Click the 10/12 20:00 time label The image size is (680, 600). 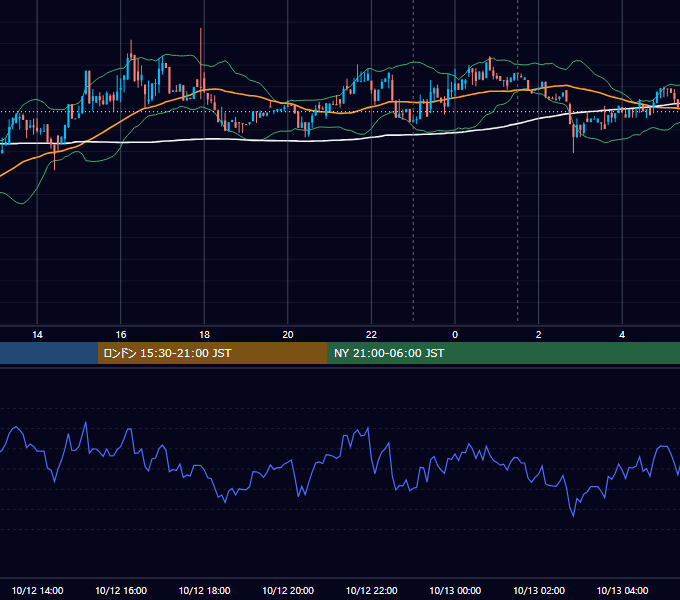(x=288, y=590)
